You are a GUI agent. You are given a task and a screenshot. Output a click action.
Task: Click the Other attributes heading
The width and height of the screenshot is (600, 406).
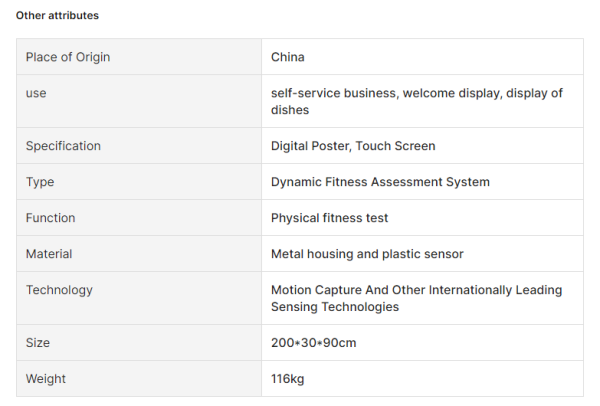coord(57,16)
